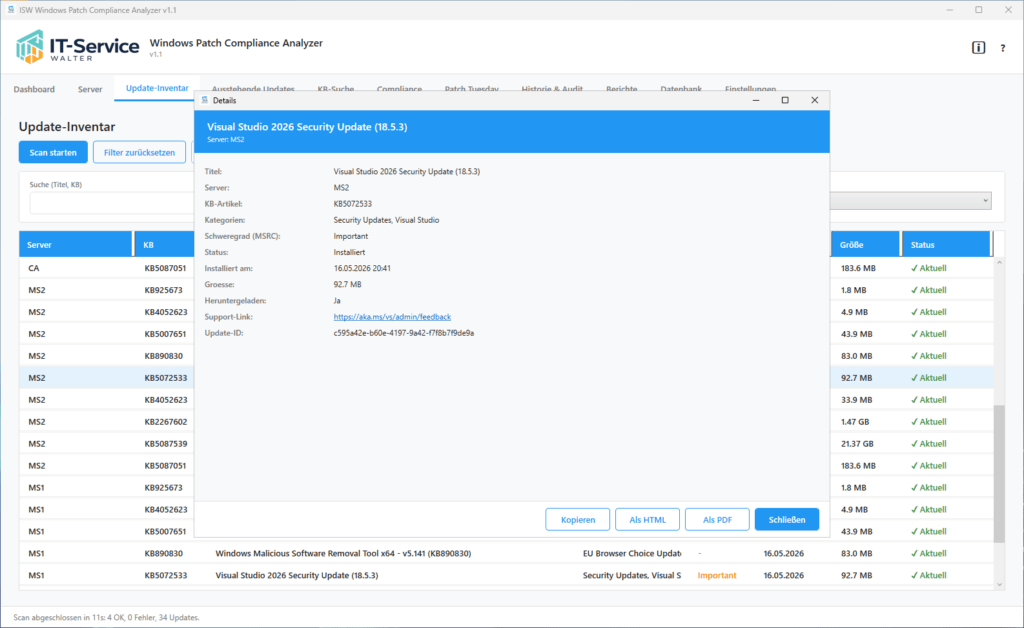This screenshot has height=628, width=1024.
Task: Switch to the Dashboard tab
Action: point(34,89)
